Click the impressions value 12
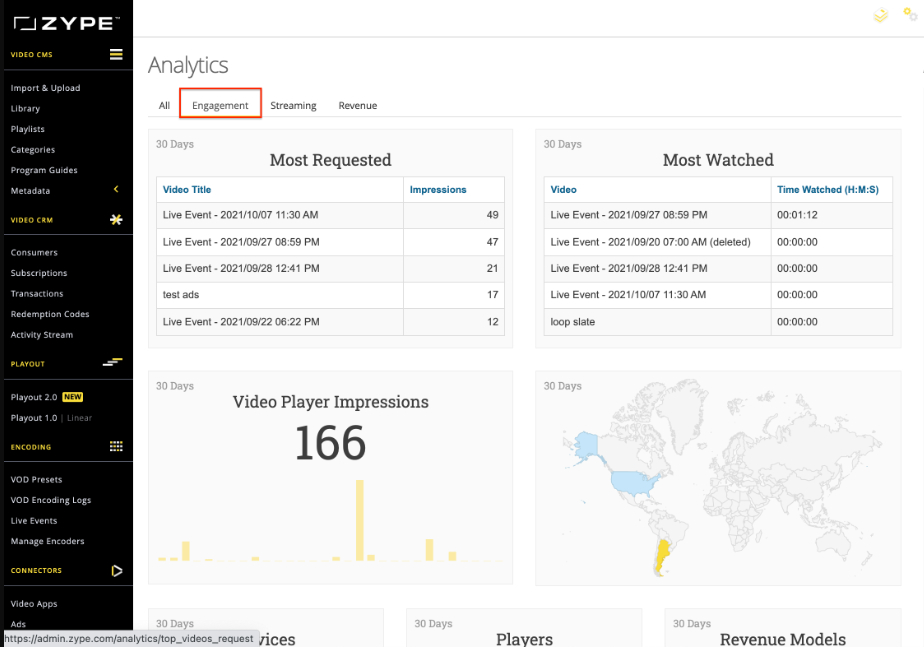 pos(493,322)
